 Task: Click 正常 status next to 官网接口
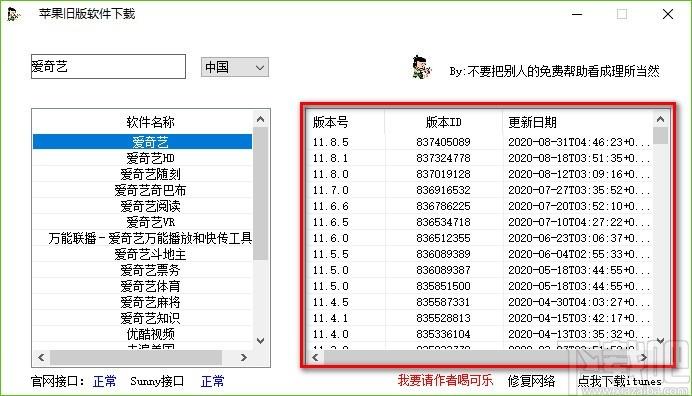click(105, 381)
